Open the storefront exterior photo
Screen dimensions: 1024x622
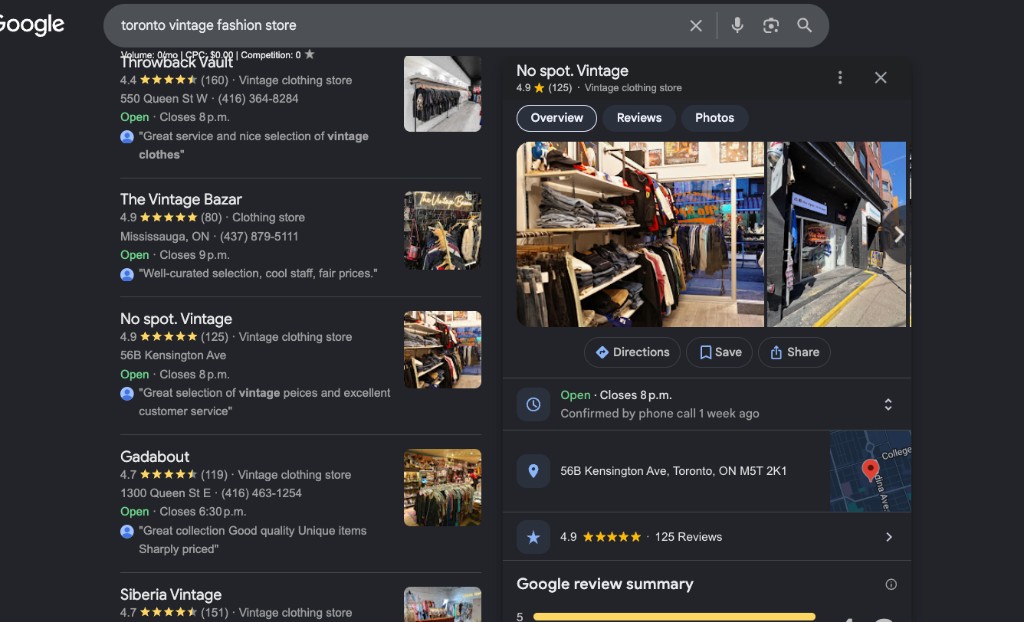pyautogui.click(x=837, y=235)
